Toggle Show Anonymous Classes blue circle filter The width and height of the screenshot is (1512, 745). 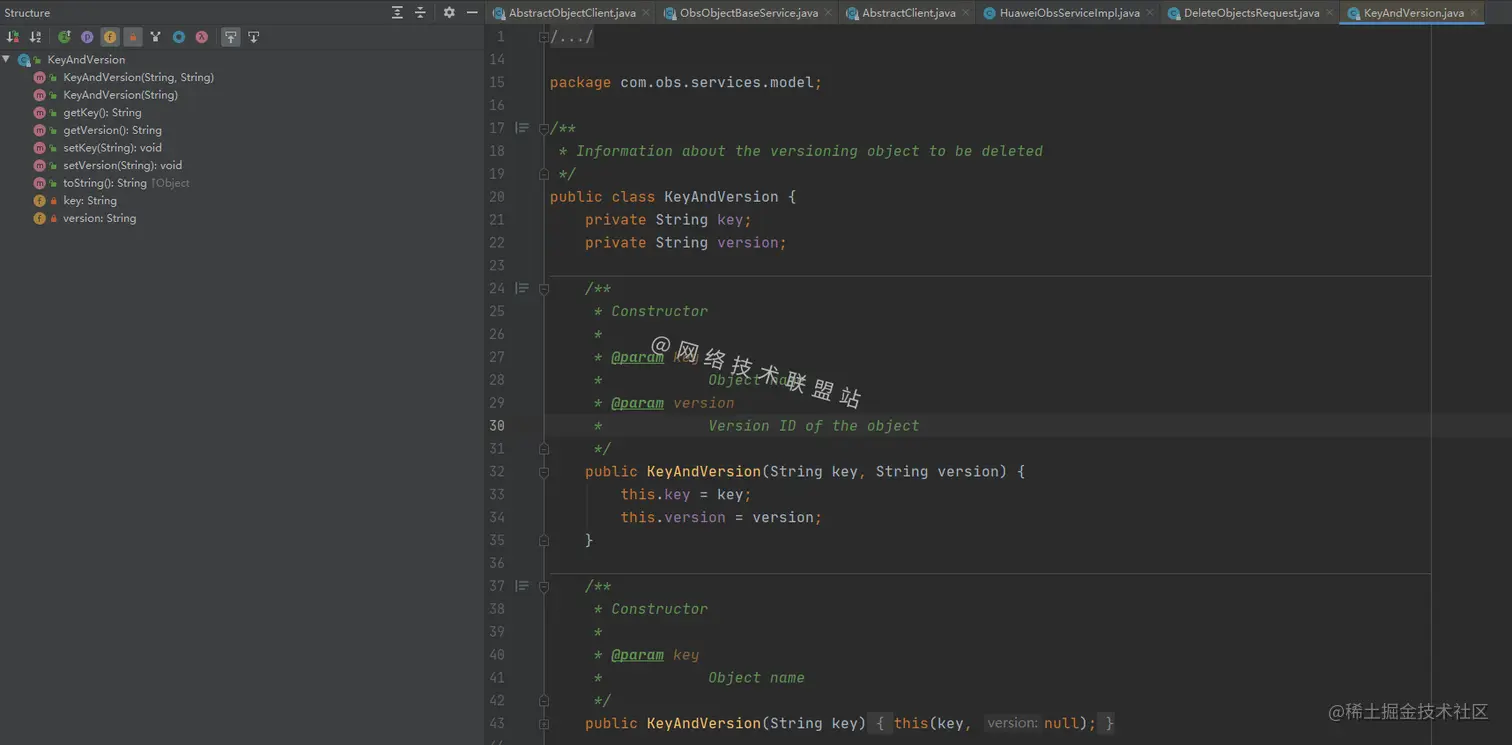[179, 37]
